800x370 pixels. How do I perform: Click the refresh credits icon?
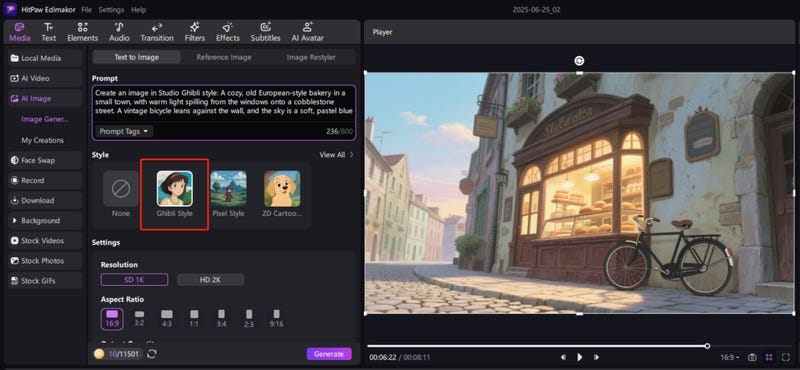[x=152, y=354]
